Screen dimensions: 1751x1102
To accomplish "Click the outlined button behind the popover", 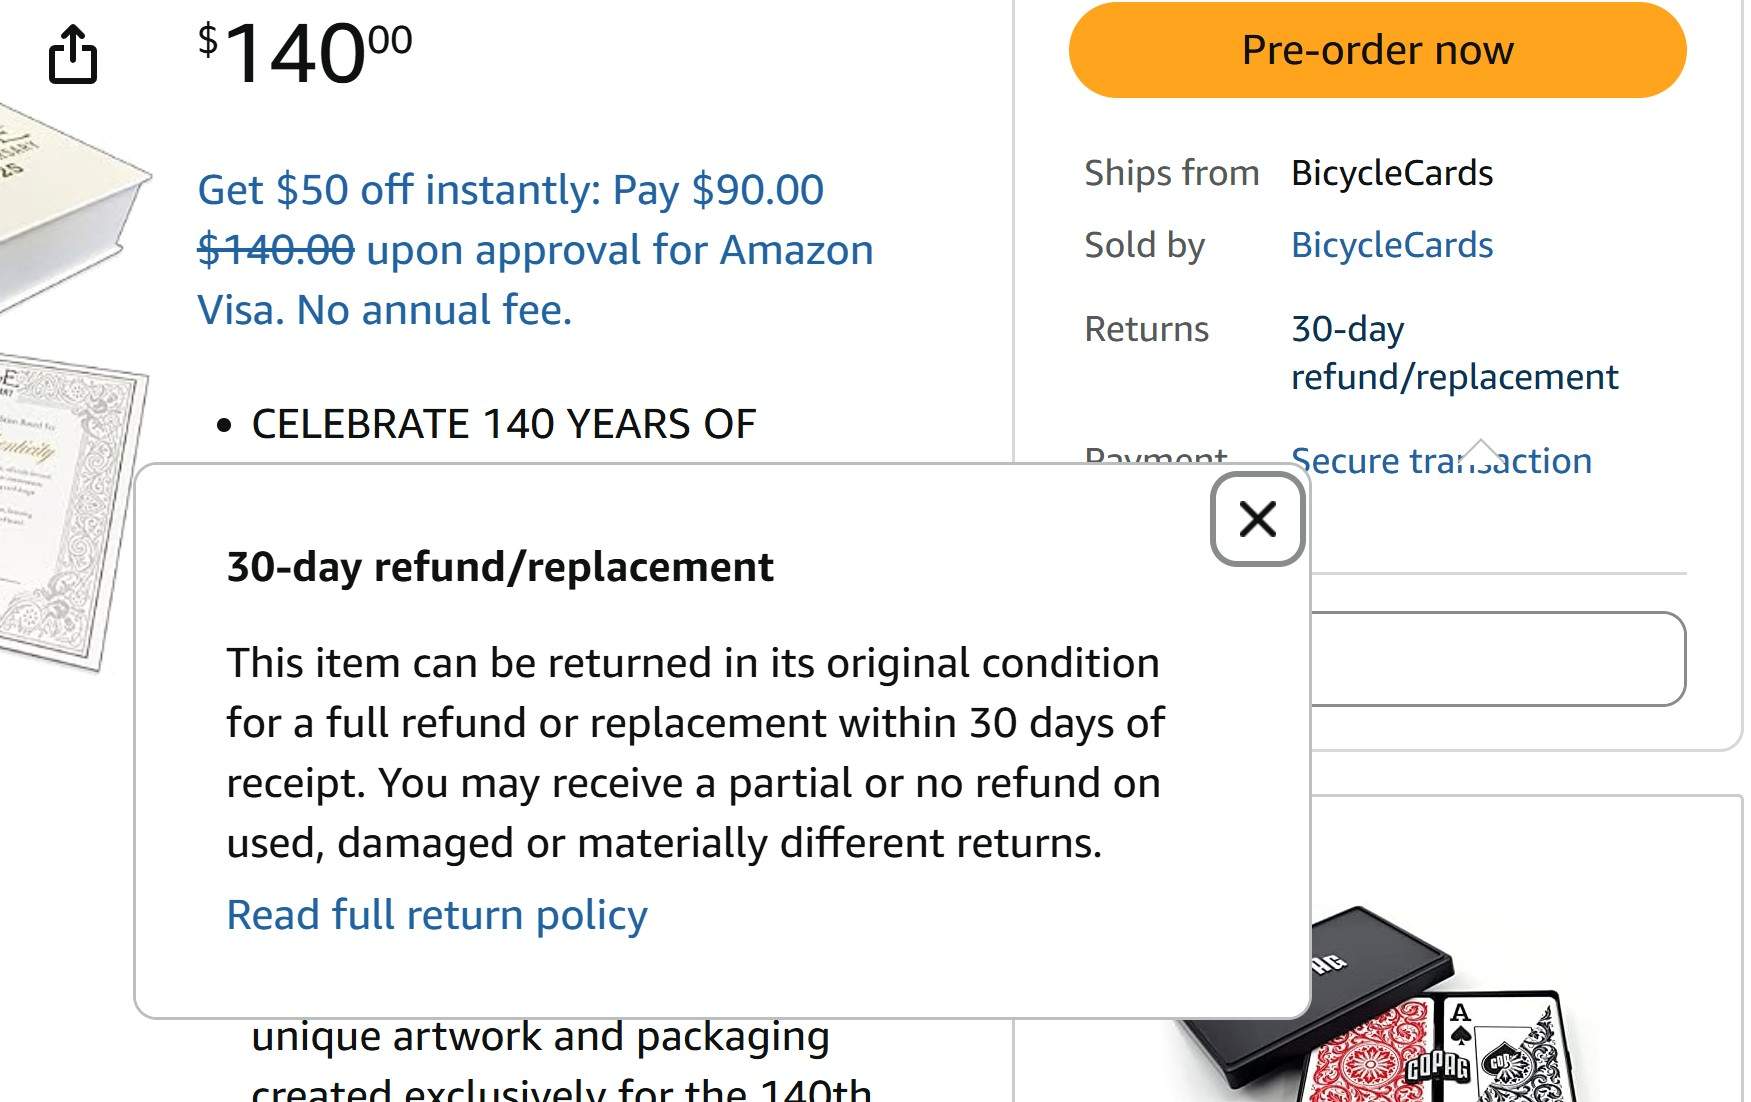I will (x=1497, y=659).
